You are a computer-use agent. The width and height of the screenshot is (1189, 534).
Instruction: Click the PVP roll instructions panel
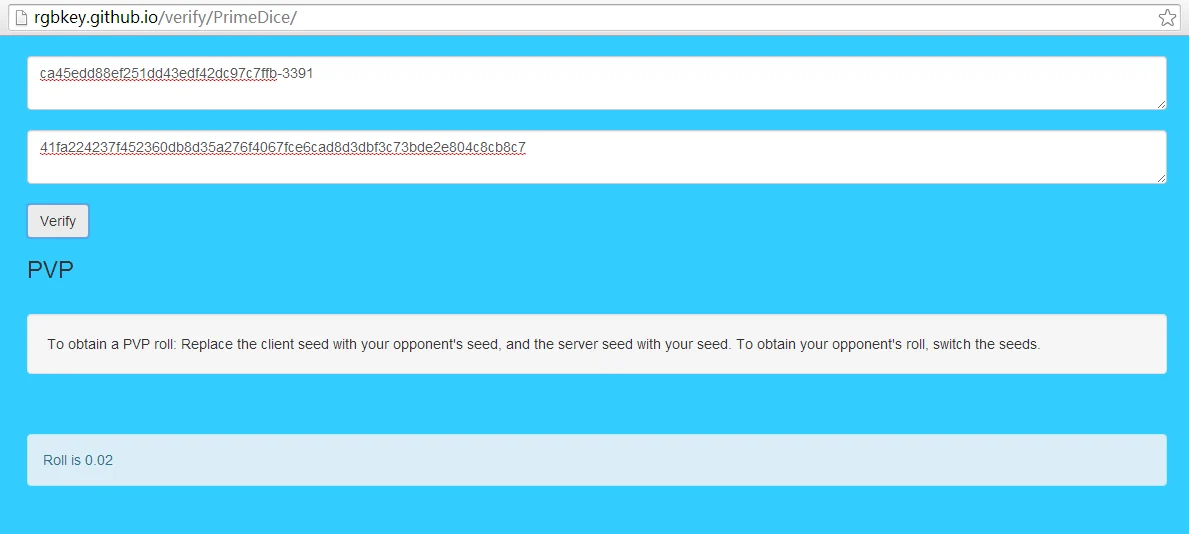coord(597,344)
